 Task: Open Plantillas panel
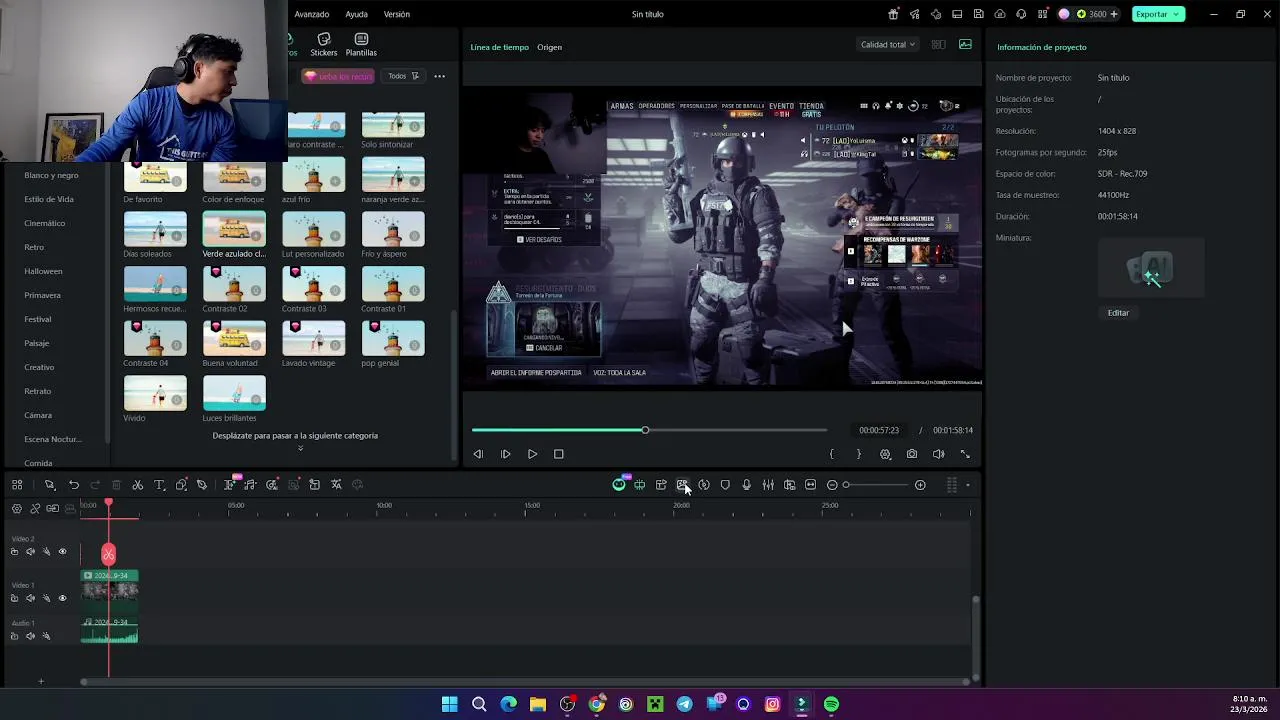point(361,45)
